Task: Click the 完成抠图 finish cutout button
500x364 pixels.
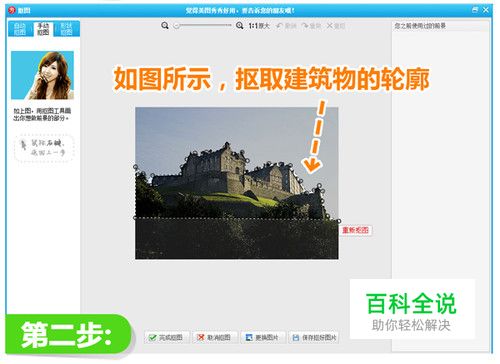Action: tap(167, 337)
